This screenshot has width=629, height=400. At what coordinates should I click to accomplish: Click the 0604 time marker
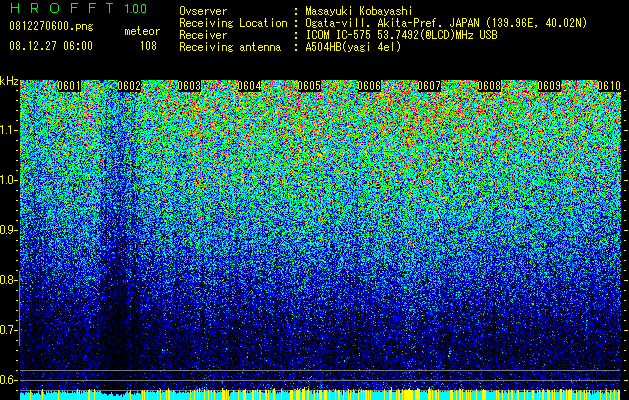[x=250, y=86]
